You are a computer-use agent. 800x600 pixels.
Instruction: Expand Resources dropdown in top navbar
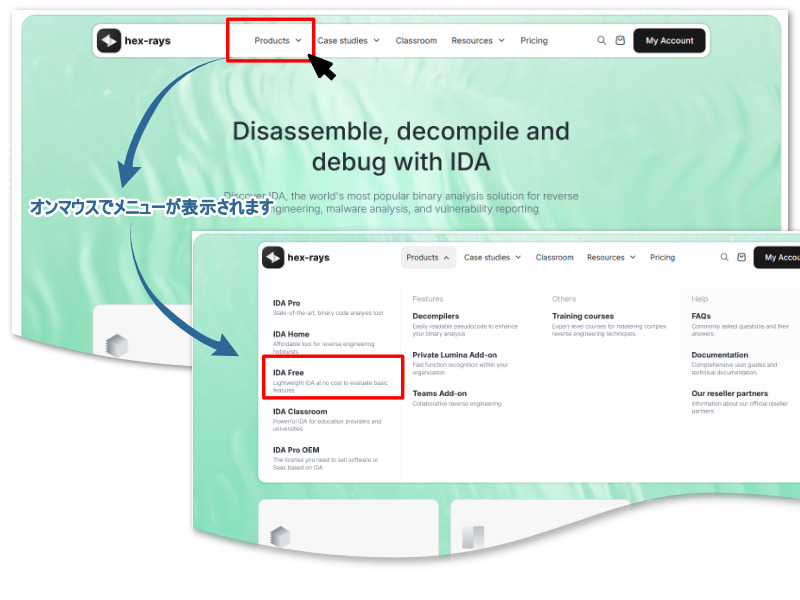coord(478,40)
